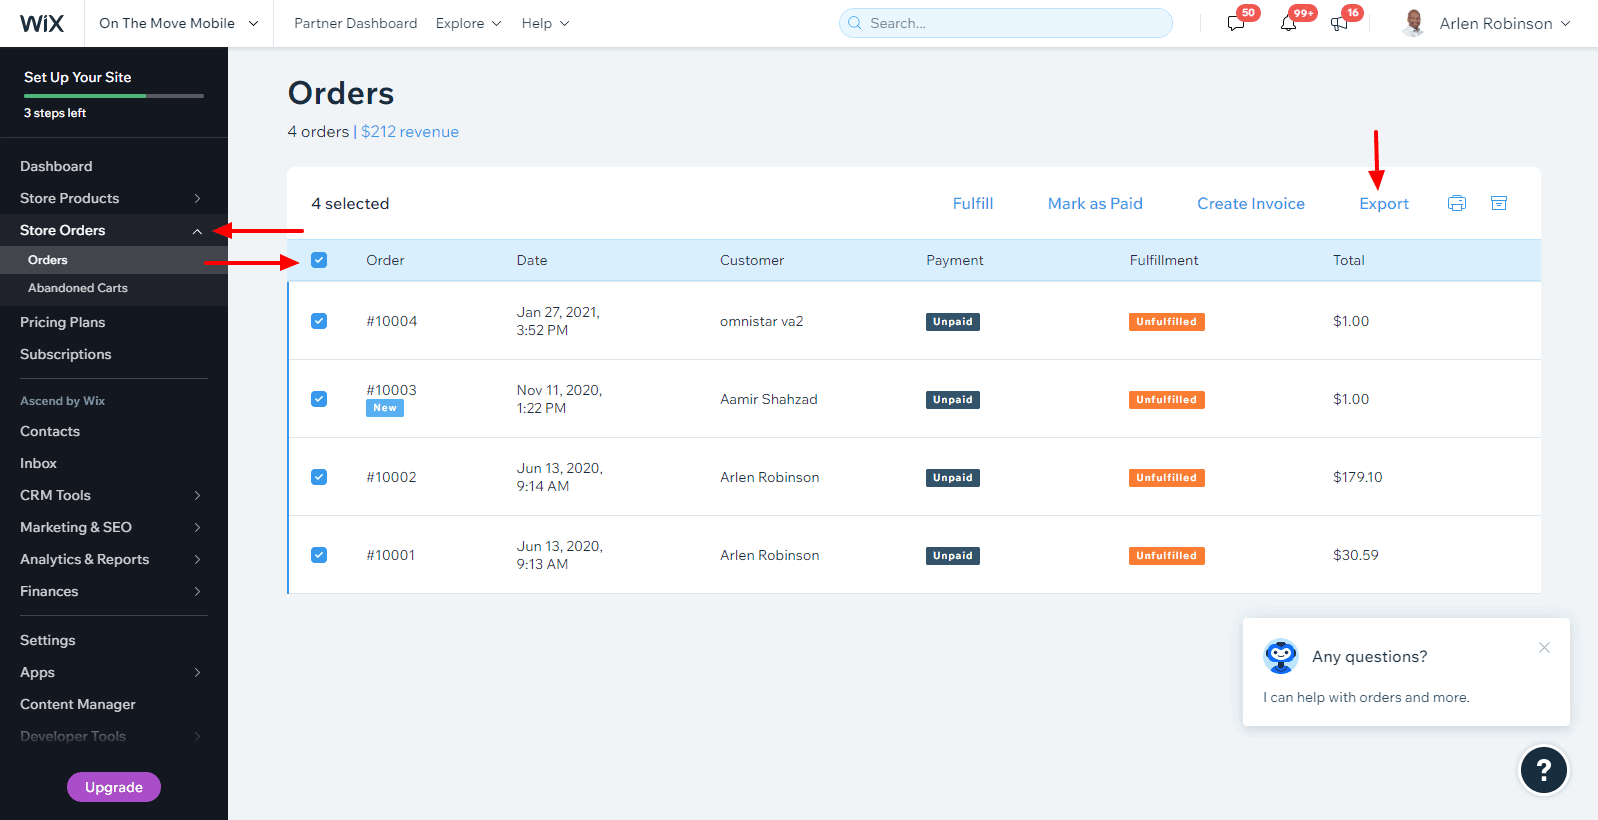Open Contacts in sidebar
The height and width of the screenshot is (820, 1598).
50,431
